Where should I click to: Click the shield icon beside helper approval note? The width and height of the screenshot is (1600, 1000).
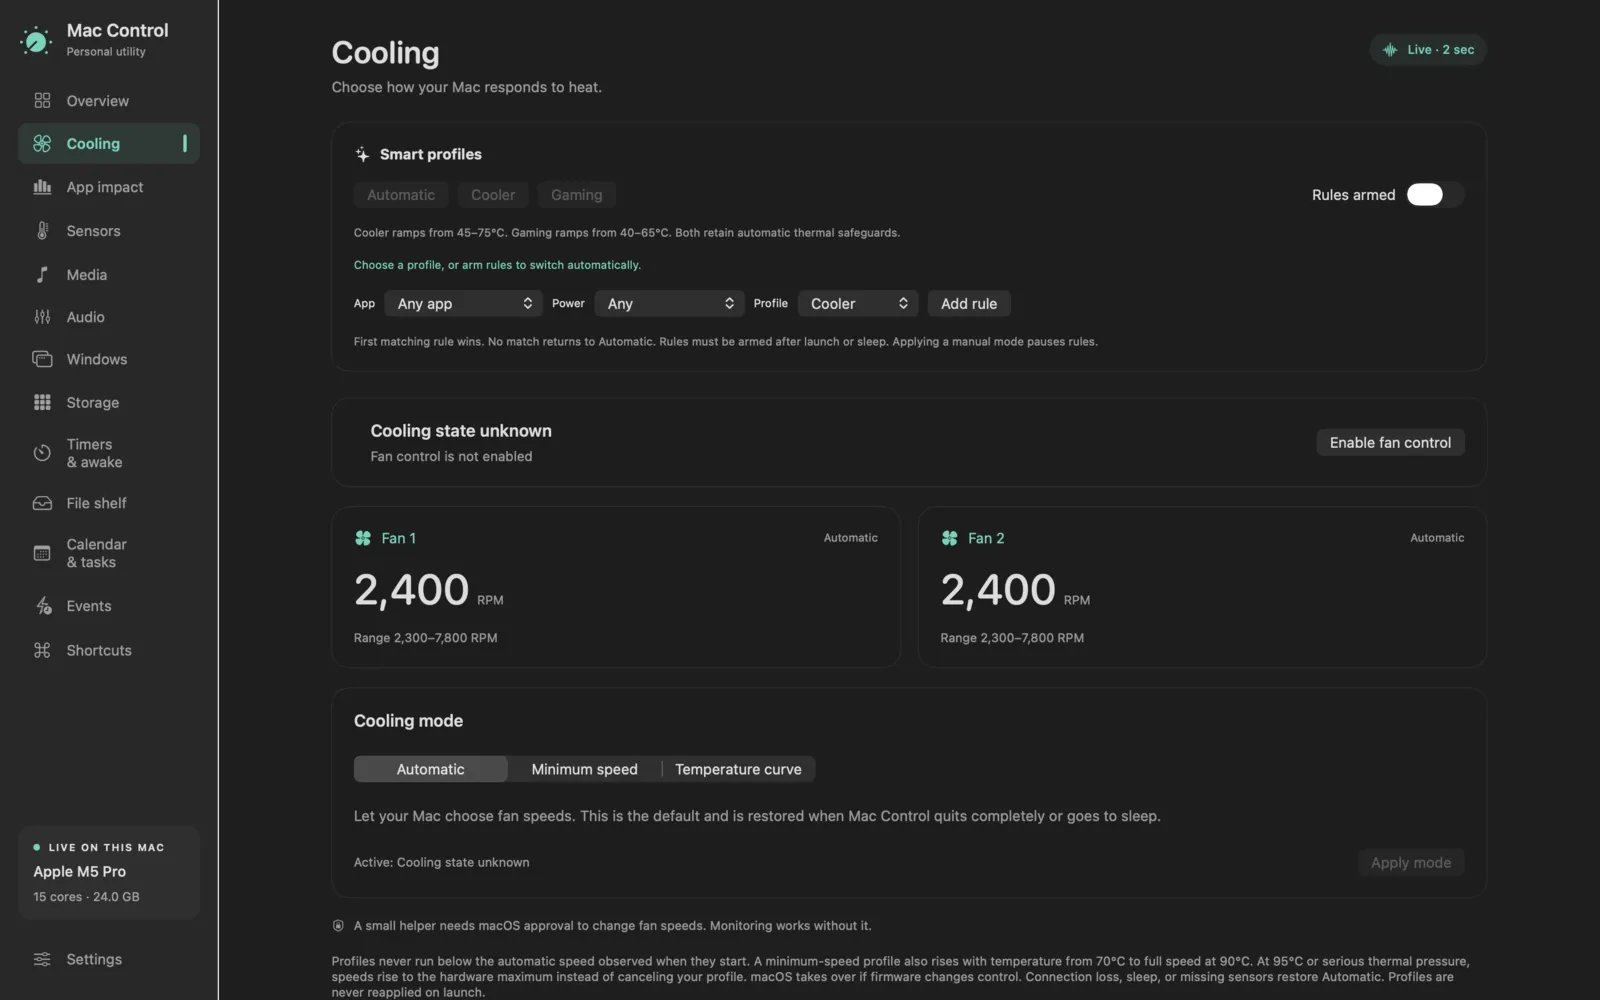pos(338,926)
